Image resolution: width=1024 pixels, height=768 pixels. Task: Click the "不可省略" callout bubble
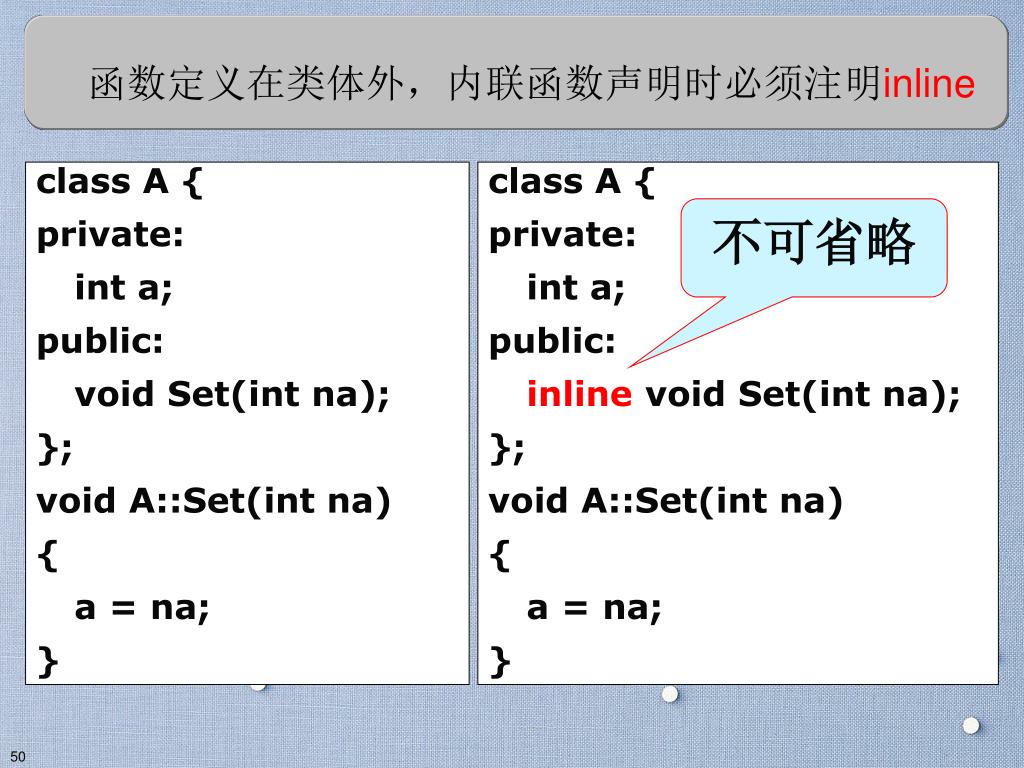(814, 248)
